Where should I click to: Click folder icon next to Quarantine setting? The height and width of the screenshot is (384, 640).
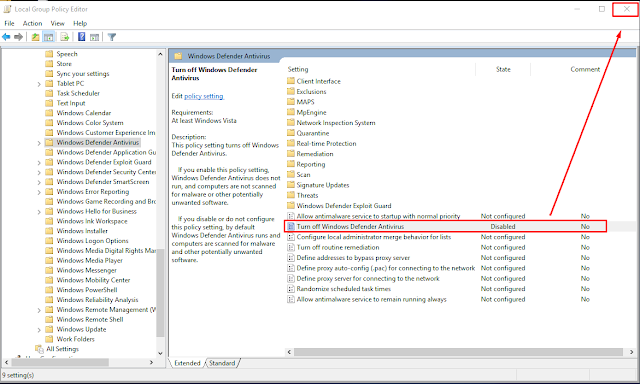(291, 133)
